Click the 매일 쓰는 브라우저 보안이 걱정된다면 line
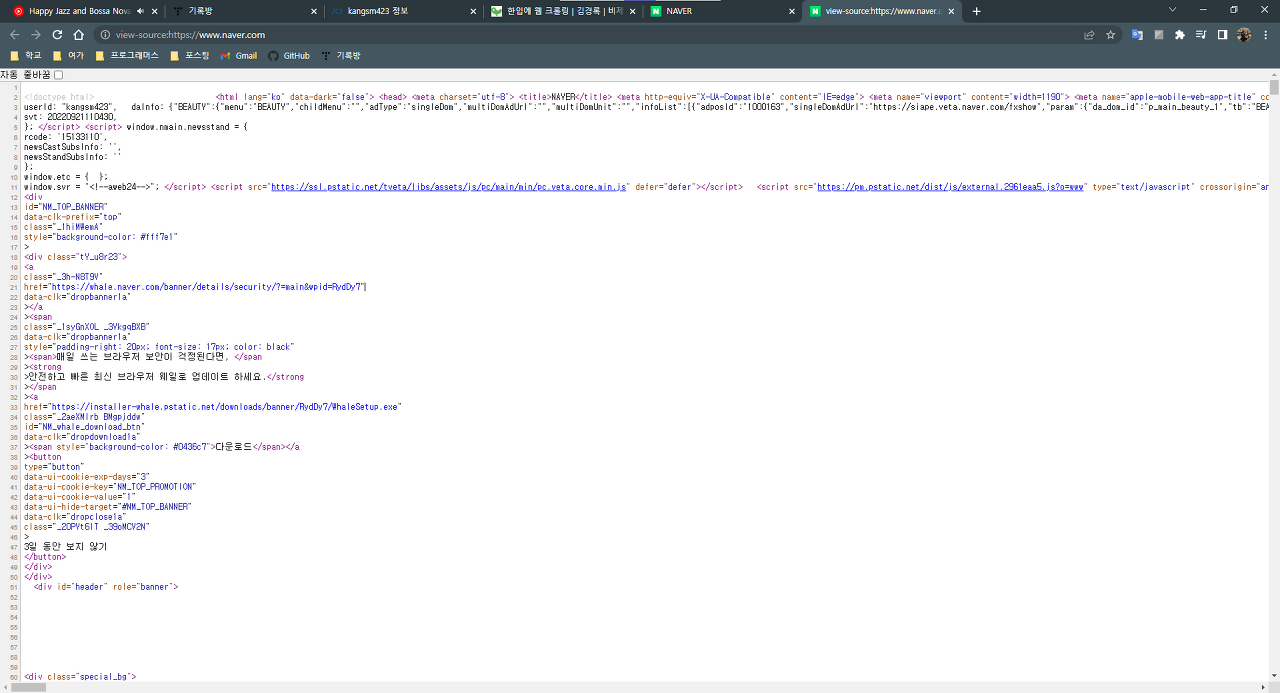The image size is (1280, 693). (143, 357)
